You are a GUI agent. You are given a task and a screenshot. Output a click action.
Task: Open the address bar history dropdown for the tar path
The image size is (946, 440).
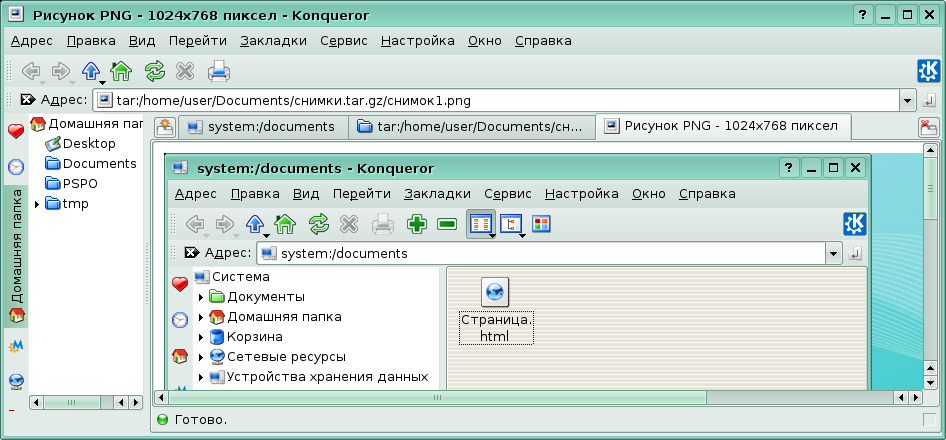(906, 101)
